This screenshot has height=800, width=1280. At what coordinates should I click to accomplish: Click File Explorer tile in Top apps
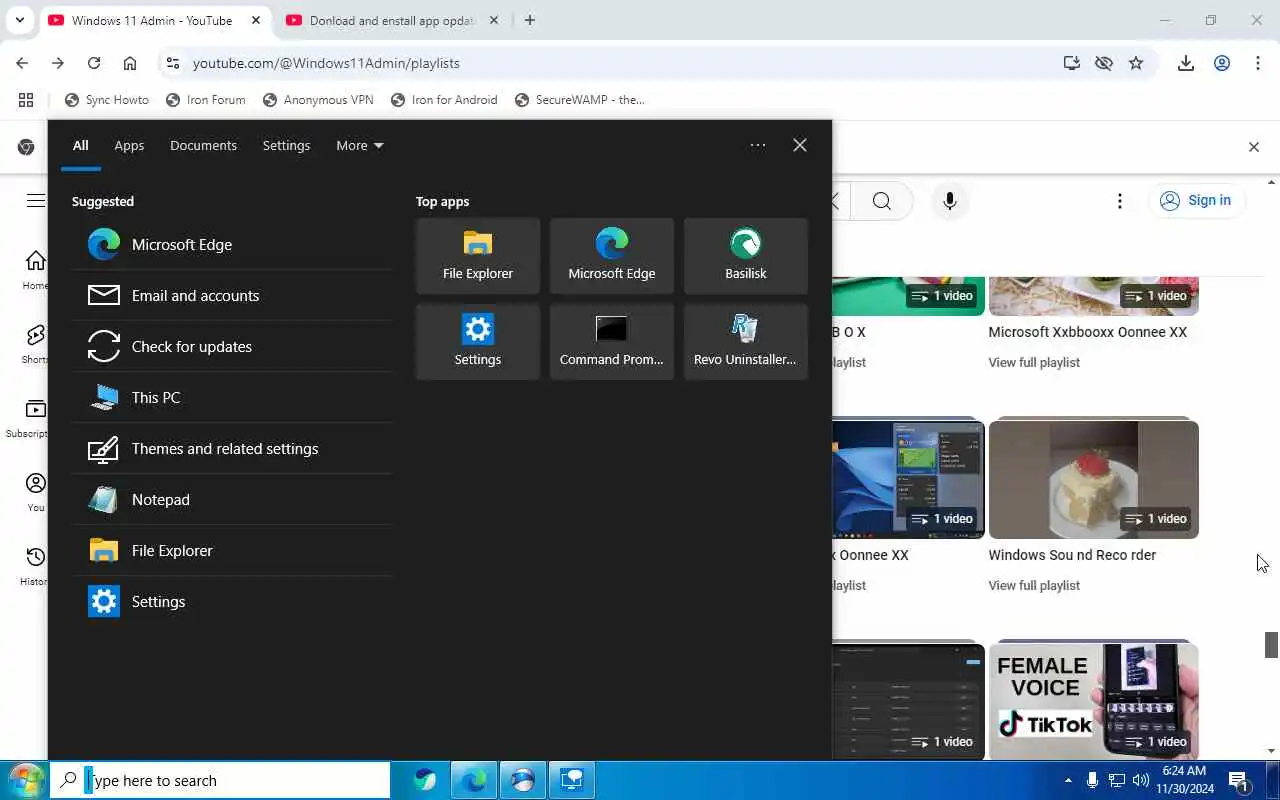(478, 256)
